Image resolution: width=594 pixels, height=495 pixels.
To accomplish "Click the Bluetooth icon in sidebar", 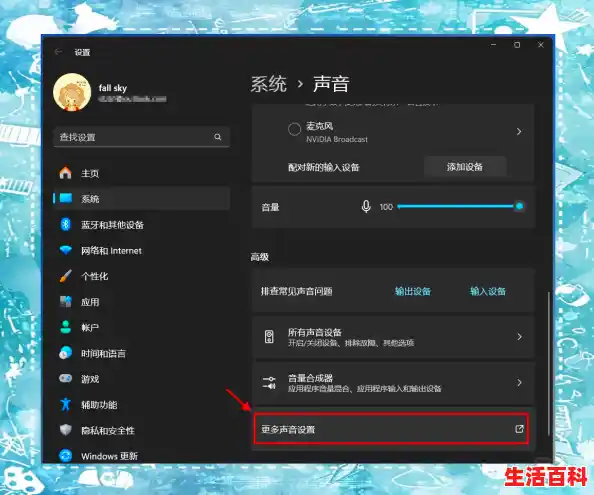I will click(x=66, y=224).
